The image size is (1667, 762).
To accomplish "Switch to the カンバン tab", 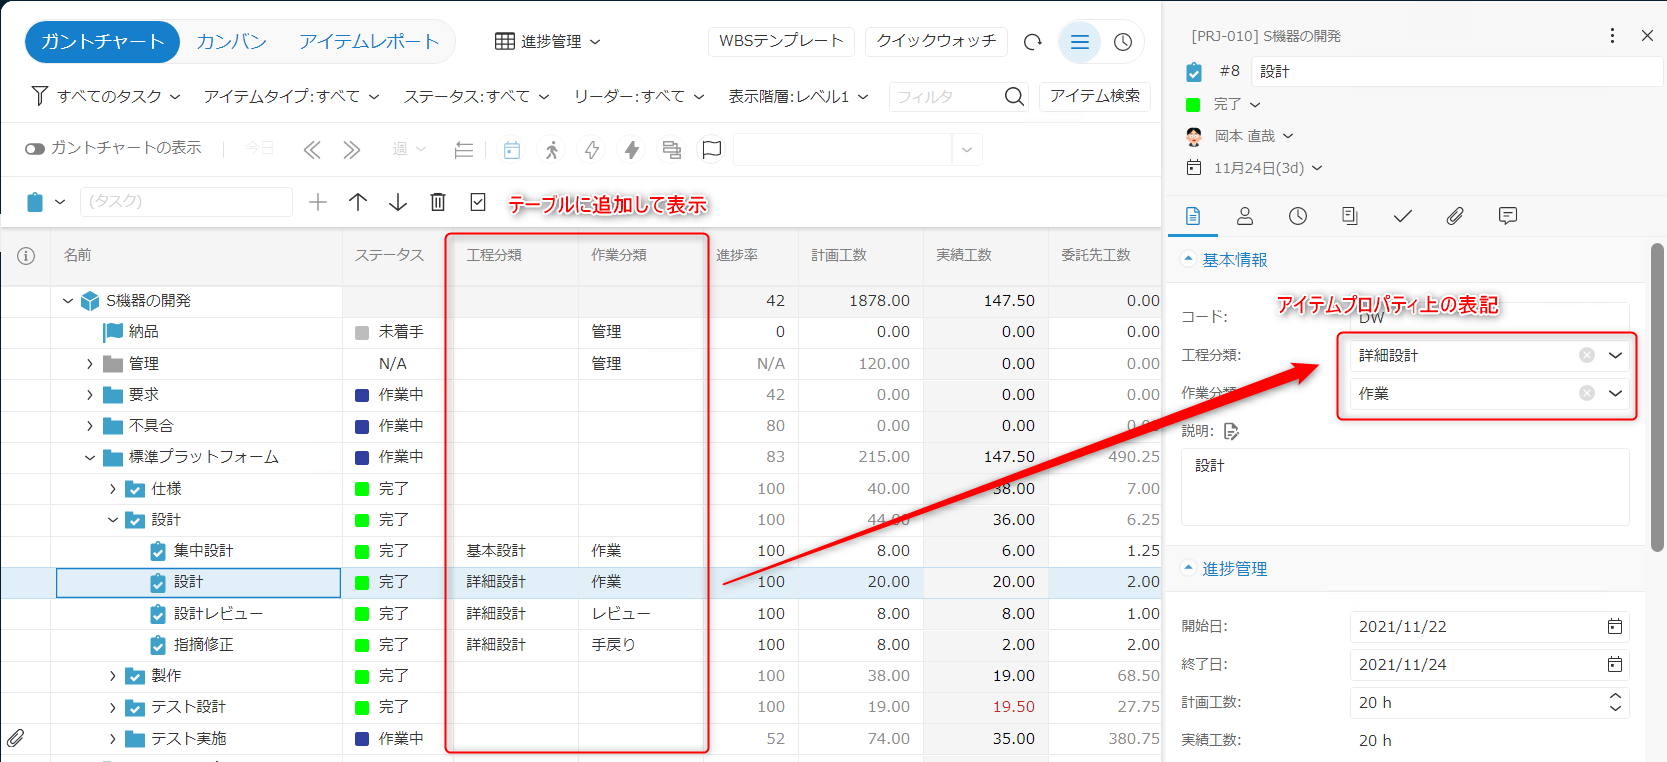I will [x=231, y=42].
